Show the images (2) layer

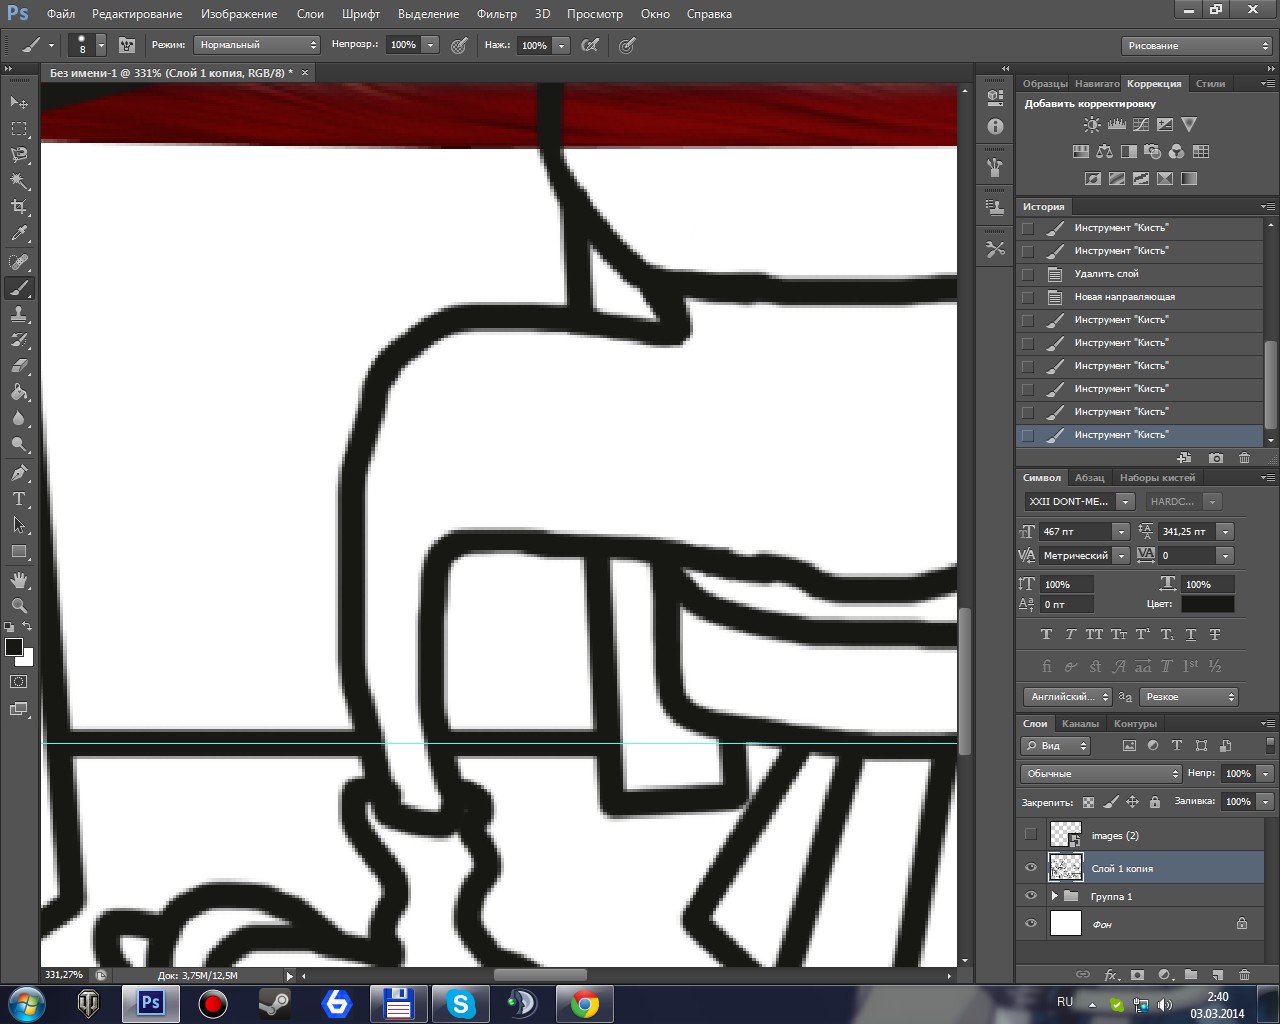point(1031,835)
